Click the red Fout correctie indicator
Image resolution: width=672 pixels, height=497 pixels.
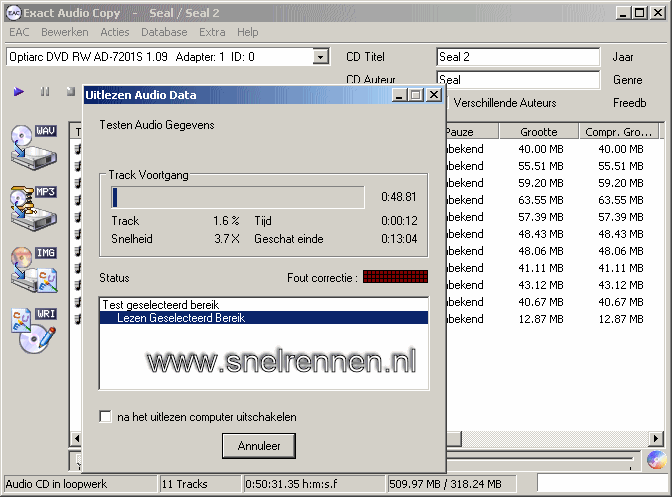coord(395,277)
